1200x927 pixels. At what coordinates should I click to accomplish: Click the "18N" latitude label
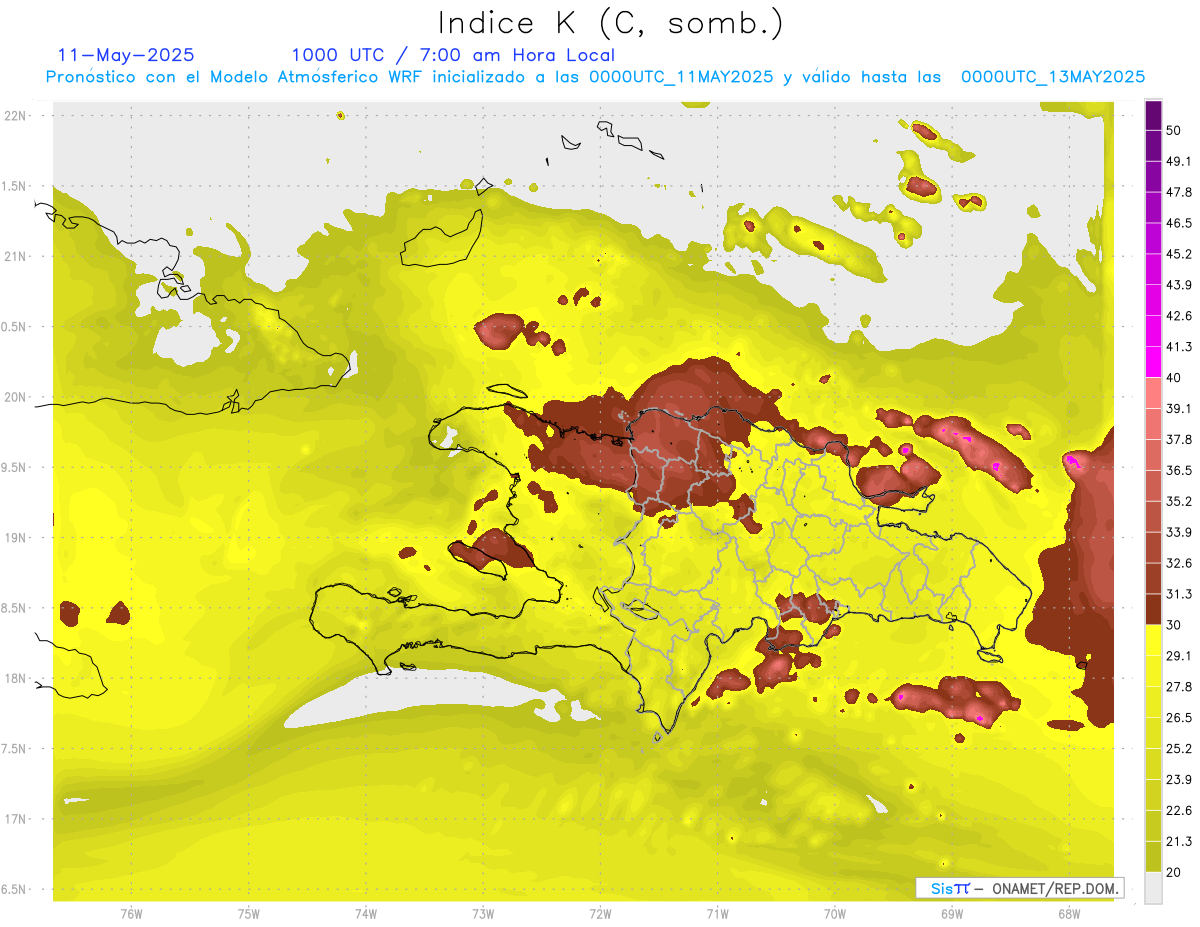pos(15,678)
